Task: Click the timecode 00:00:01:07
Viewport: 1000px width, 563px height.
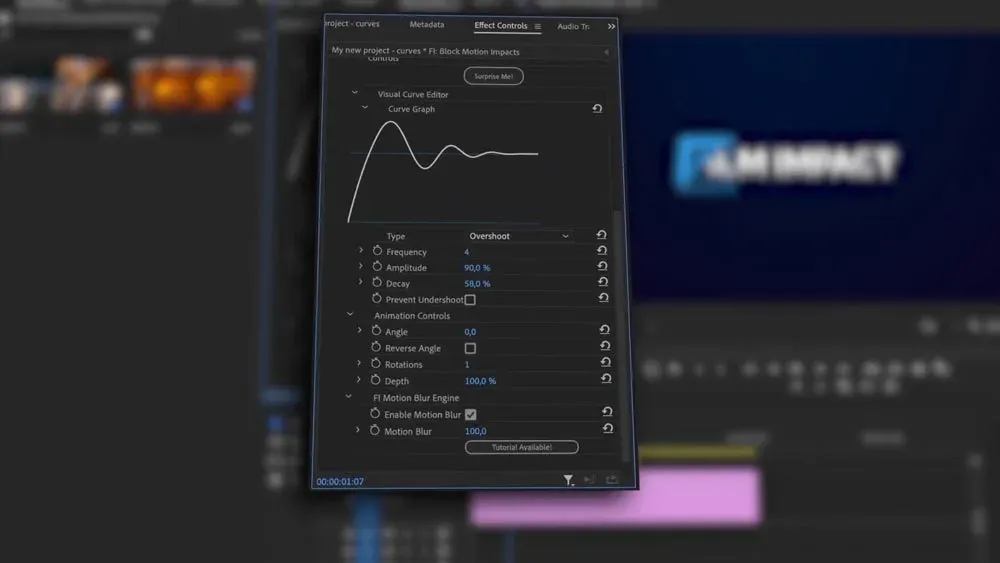Action: [340, 481]
